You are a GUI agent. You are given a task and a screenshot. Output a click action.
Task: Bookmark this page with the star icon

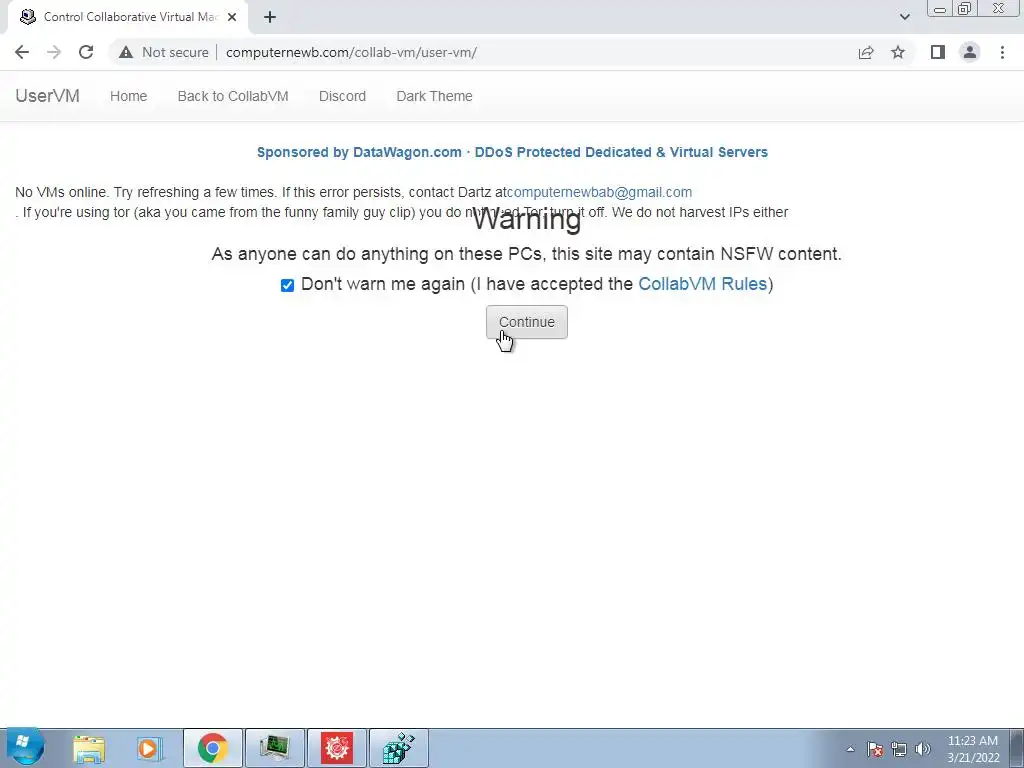click(x=898, y=52)
